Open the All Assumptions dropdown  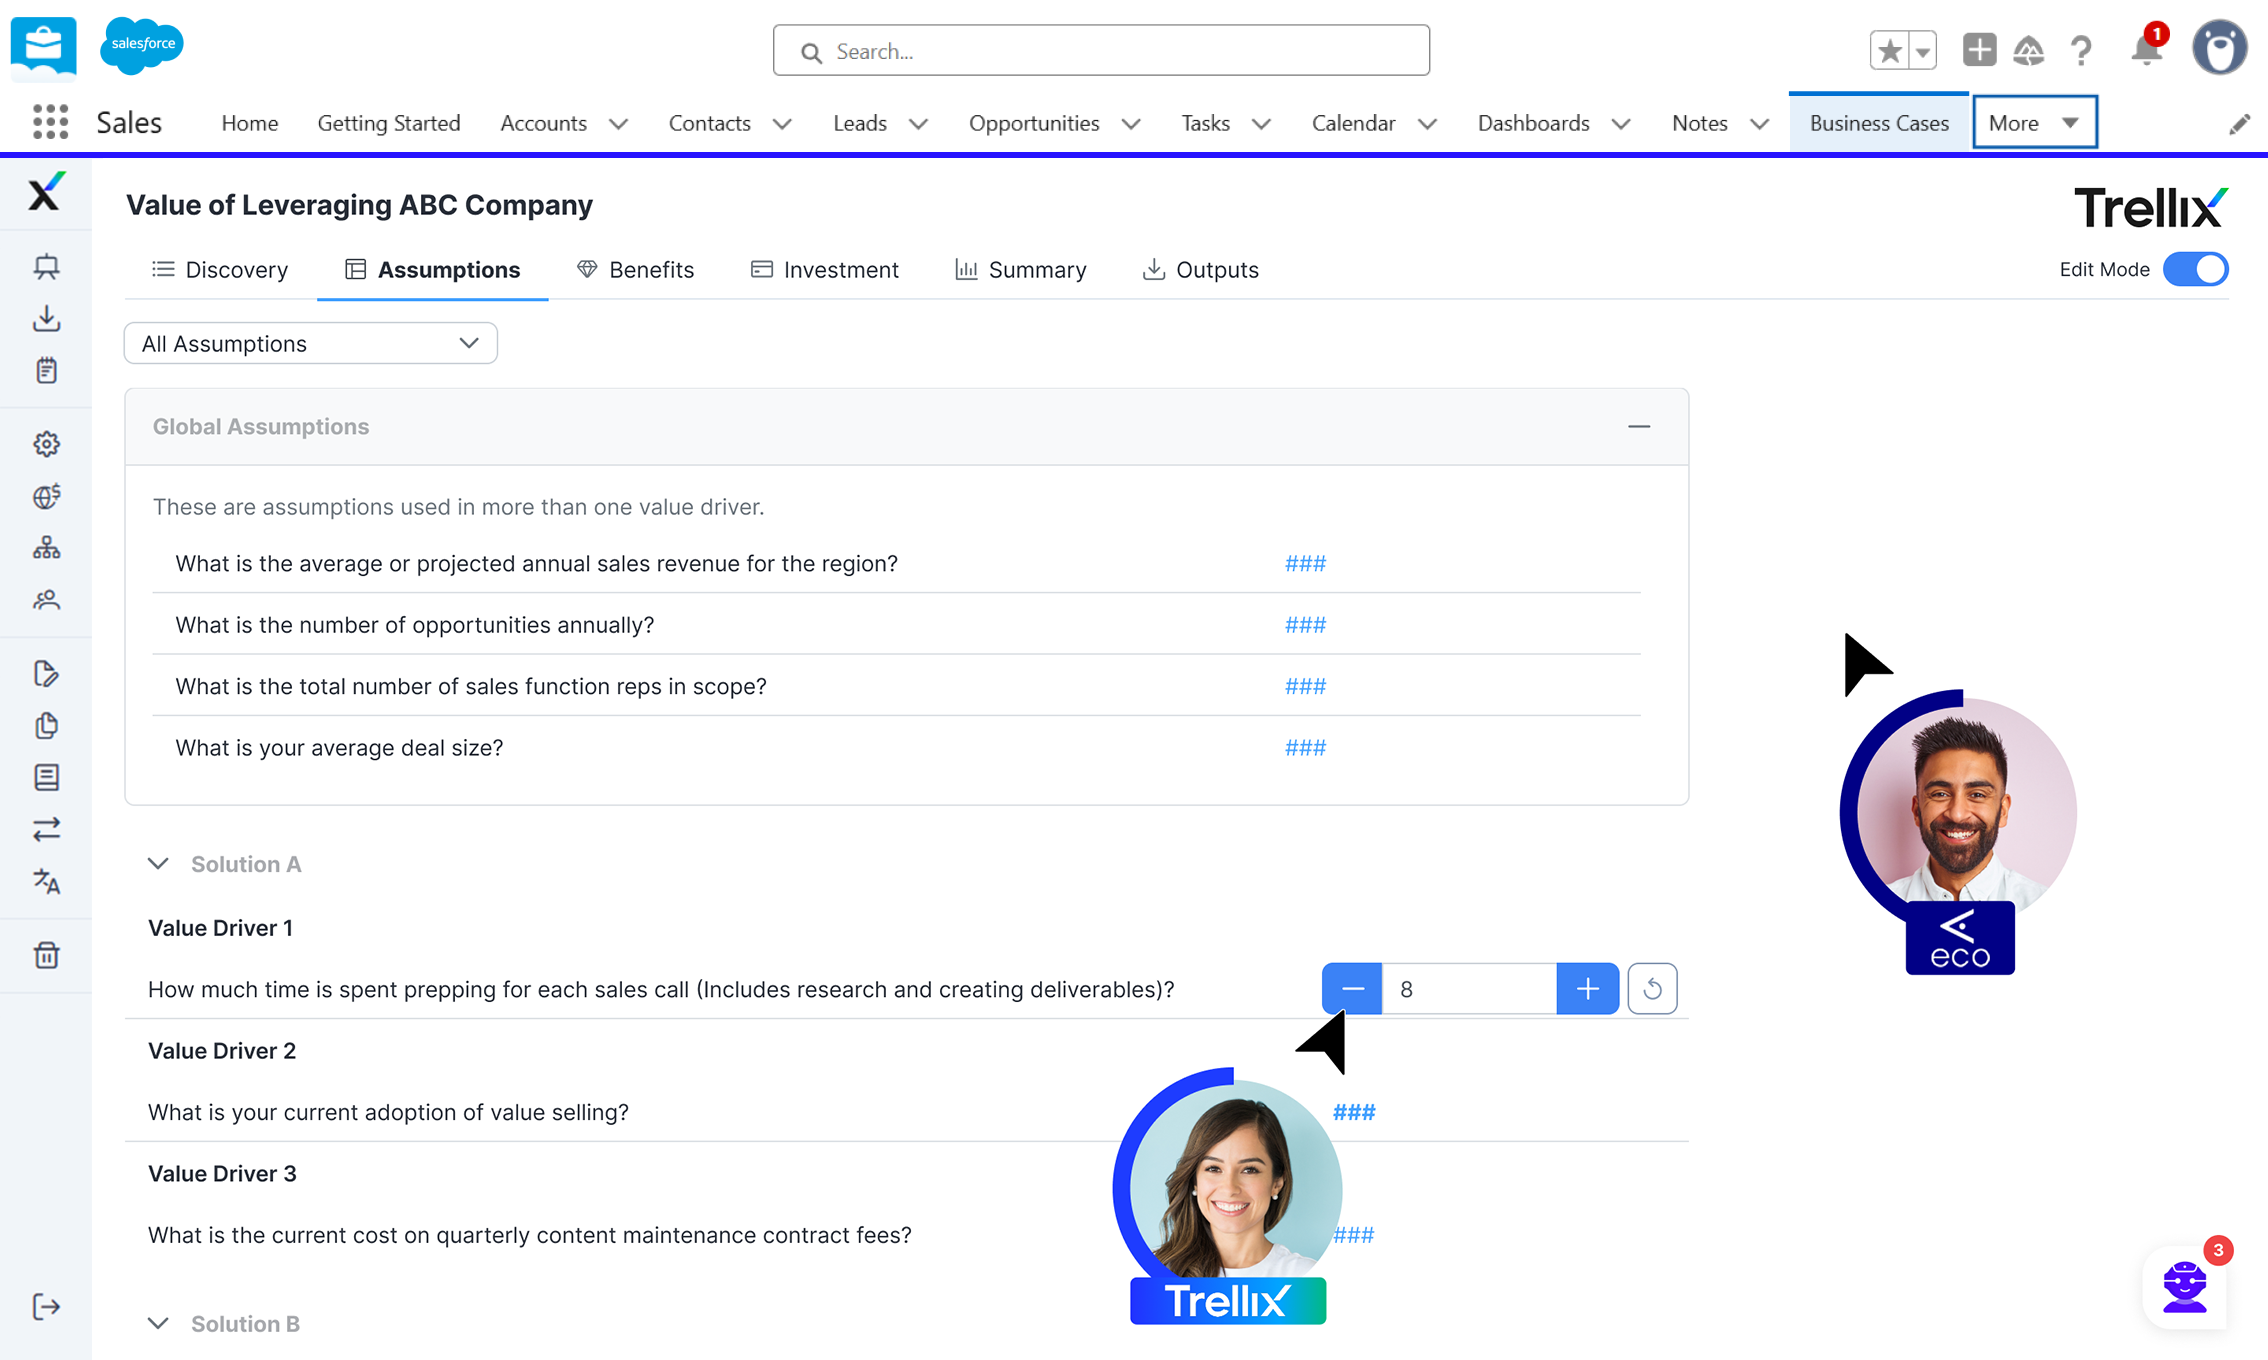coord(310,343)
